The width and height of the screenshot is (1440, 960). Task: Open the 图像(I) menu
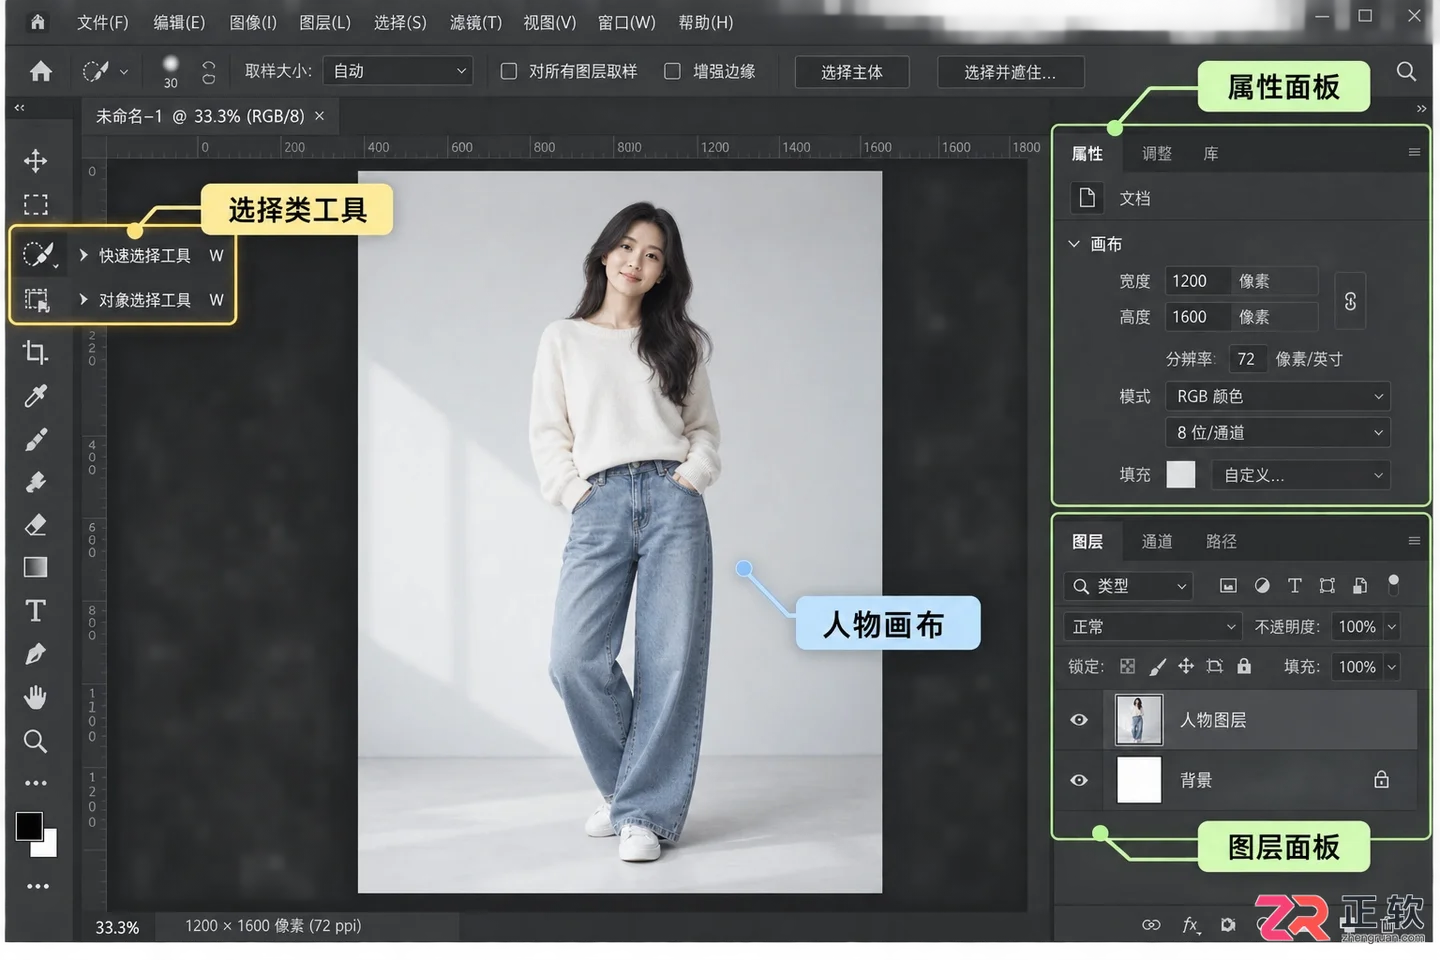pyautogui.click(x=253, y=22)
